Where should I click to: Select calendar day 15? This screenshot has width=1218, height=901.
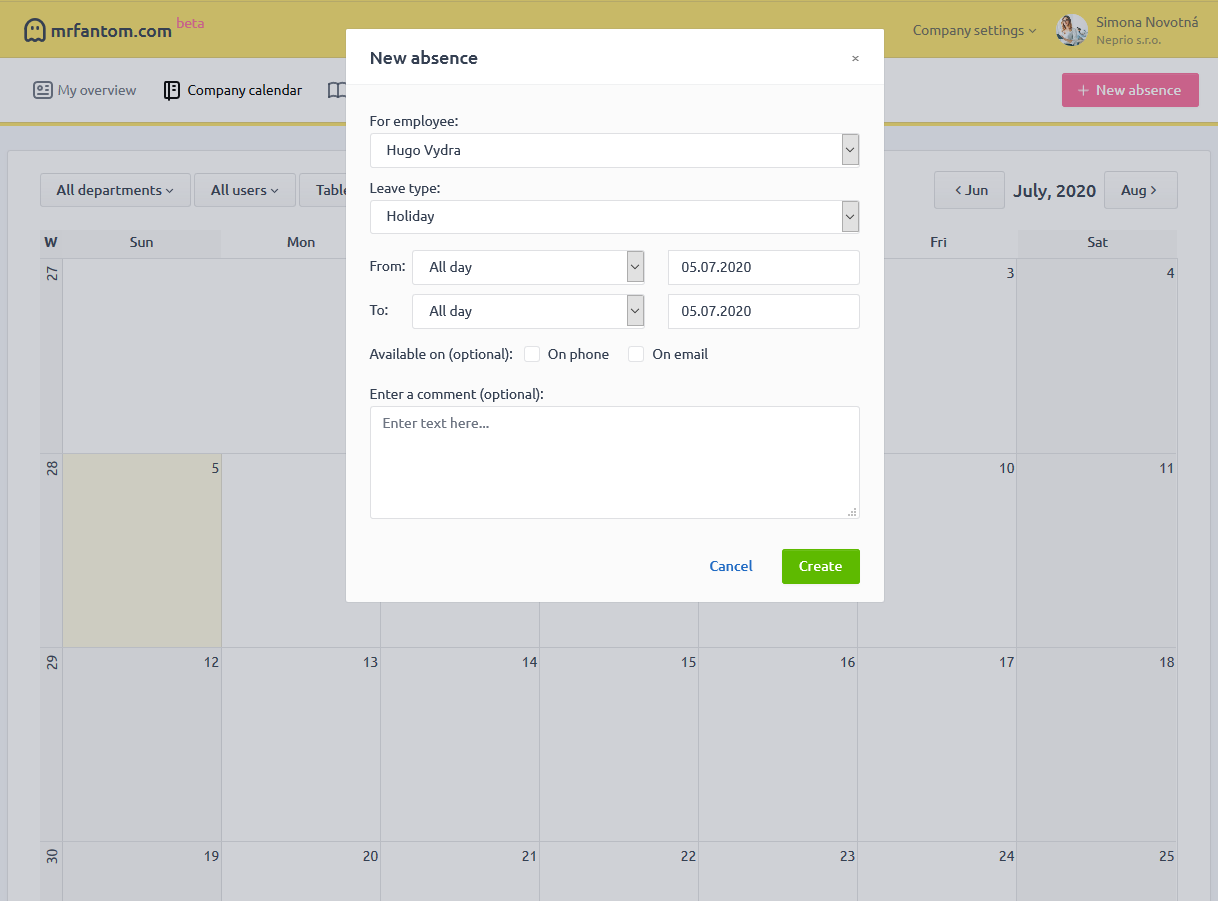coord(619,744)
